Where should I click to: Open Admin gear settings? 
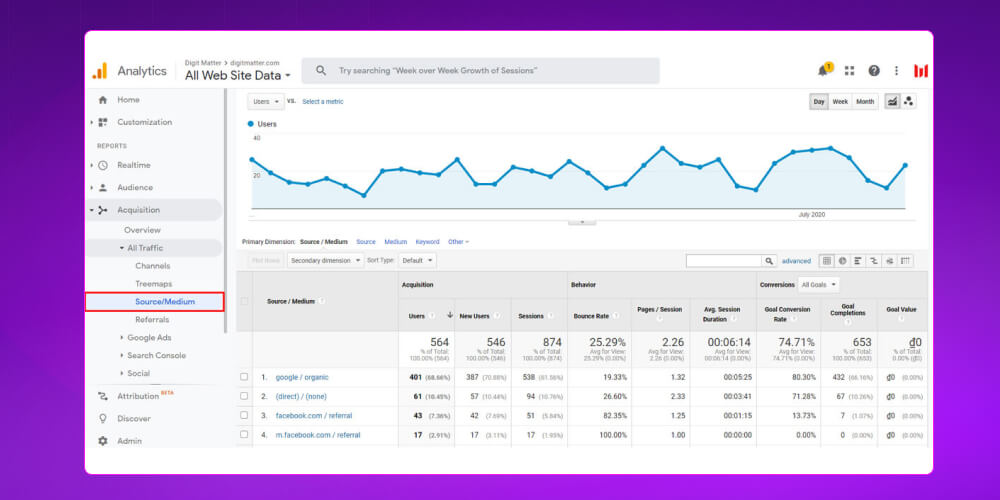point(102,441)
